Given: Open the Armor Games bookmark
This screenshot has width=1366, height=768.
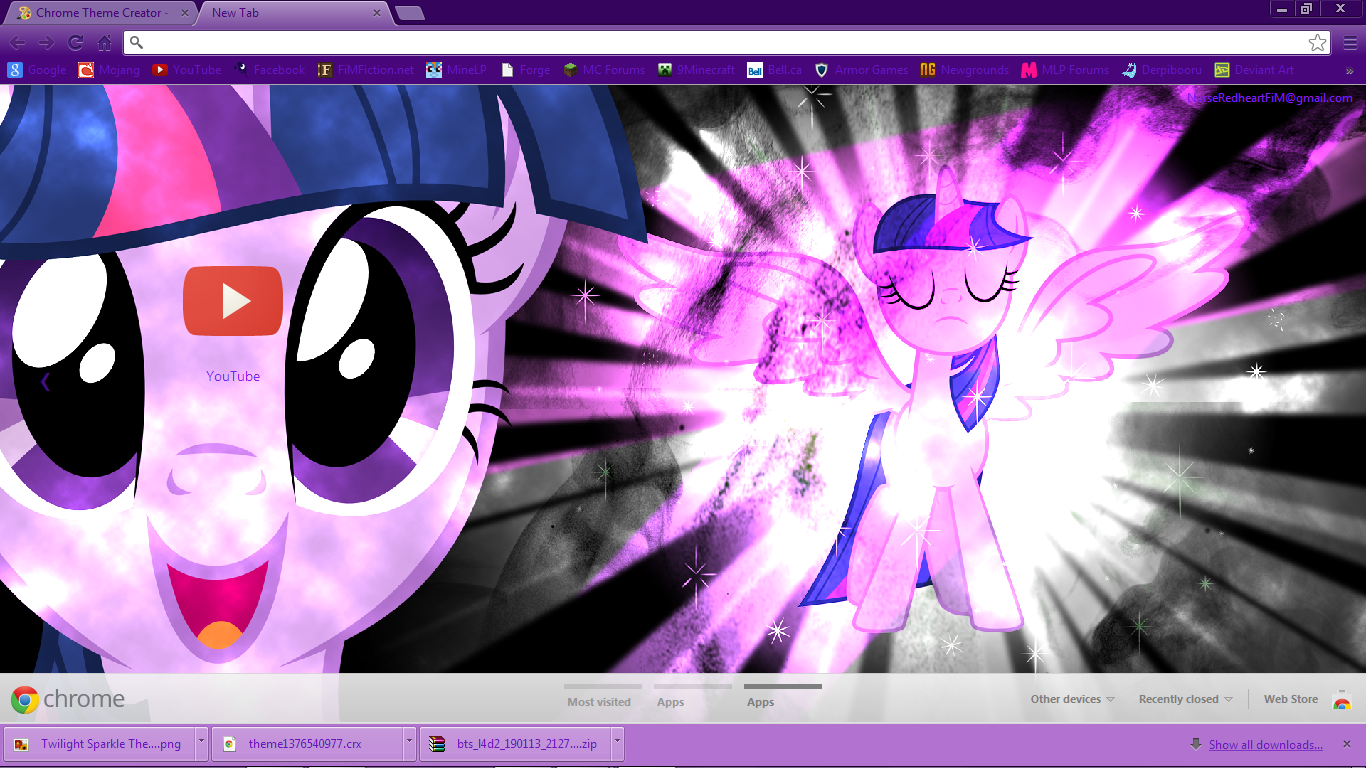Looking at the screenshot, I should (x=862, y=70).
